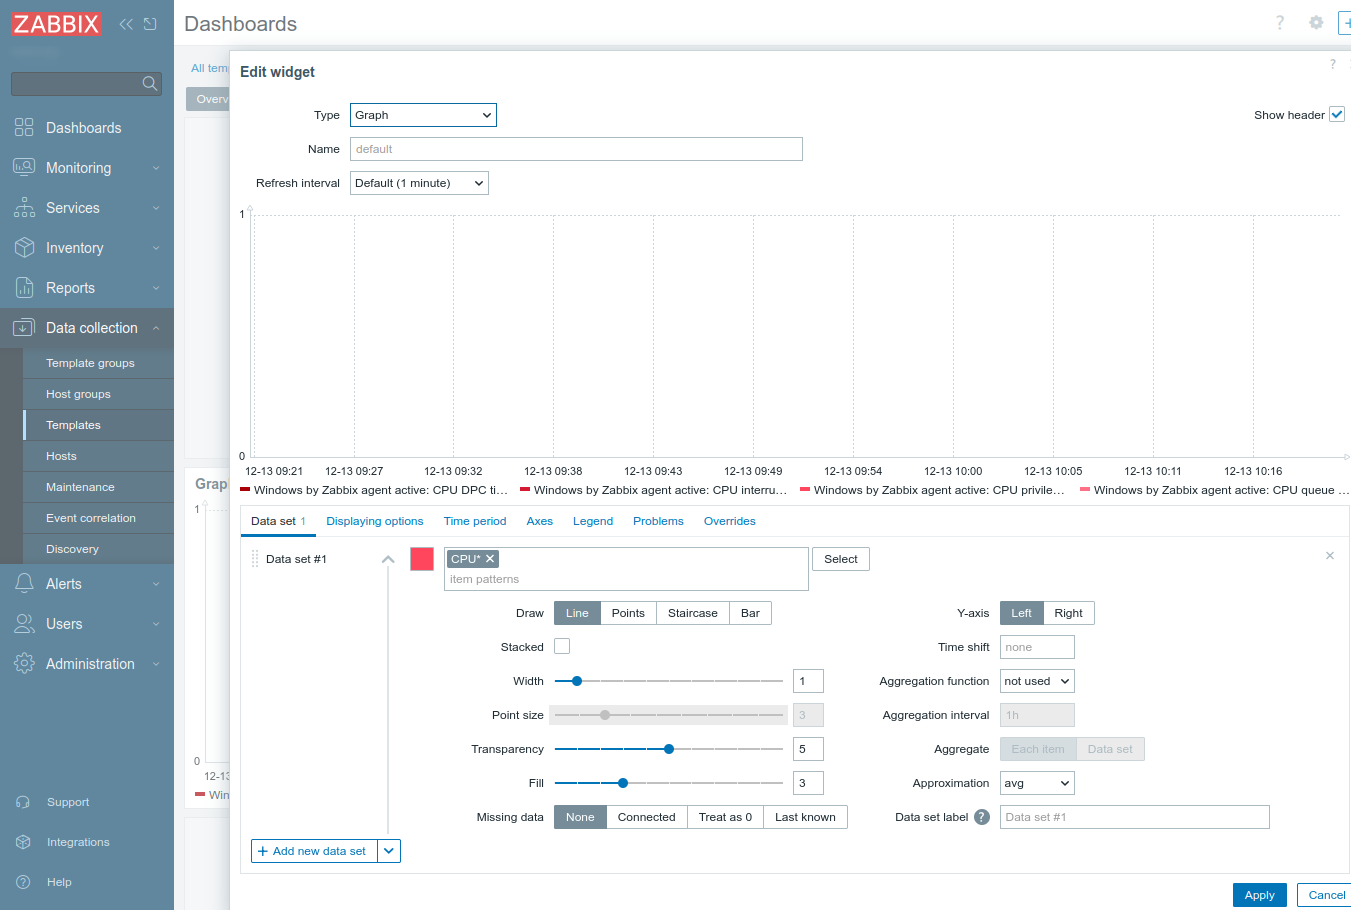Click the Data set label help icon
This screenshot has height=910, width=1351.
(x=982, y=817)
